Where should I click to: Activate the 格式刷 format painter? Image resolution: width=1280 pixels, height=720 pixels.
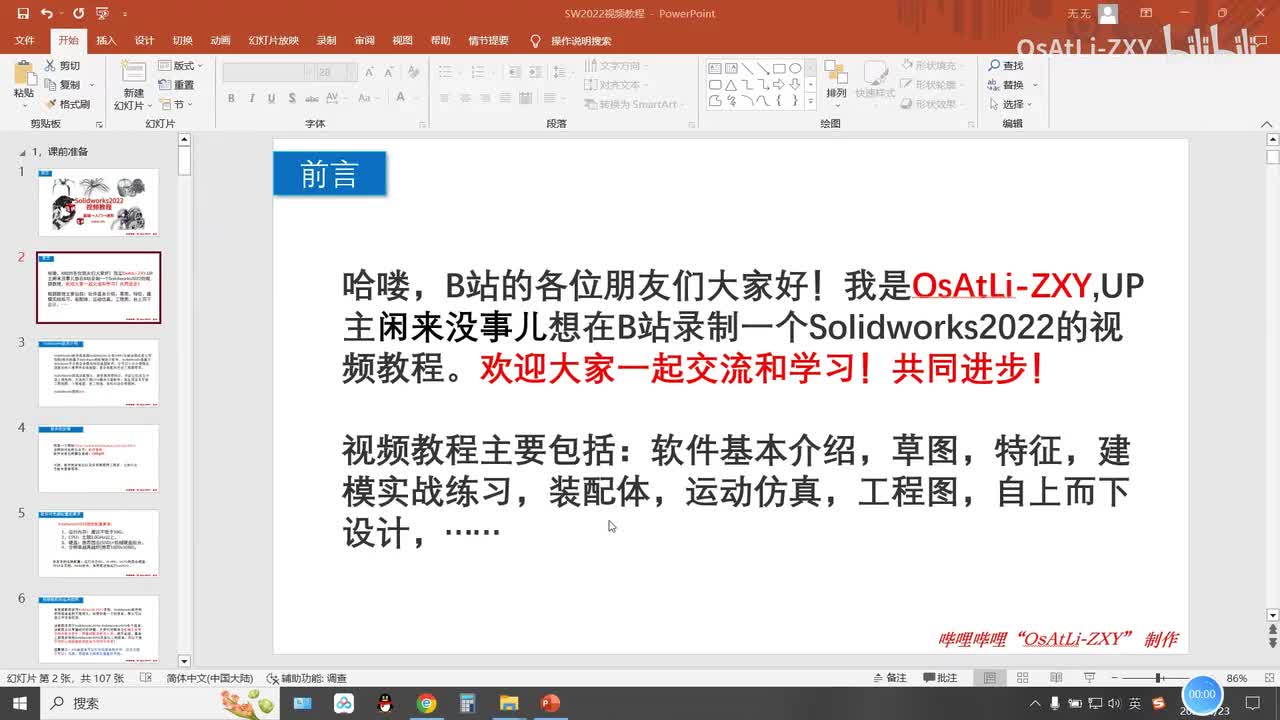coord(67,104)
